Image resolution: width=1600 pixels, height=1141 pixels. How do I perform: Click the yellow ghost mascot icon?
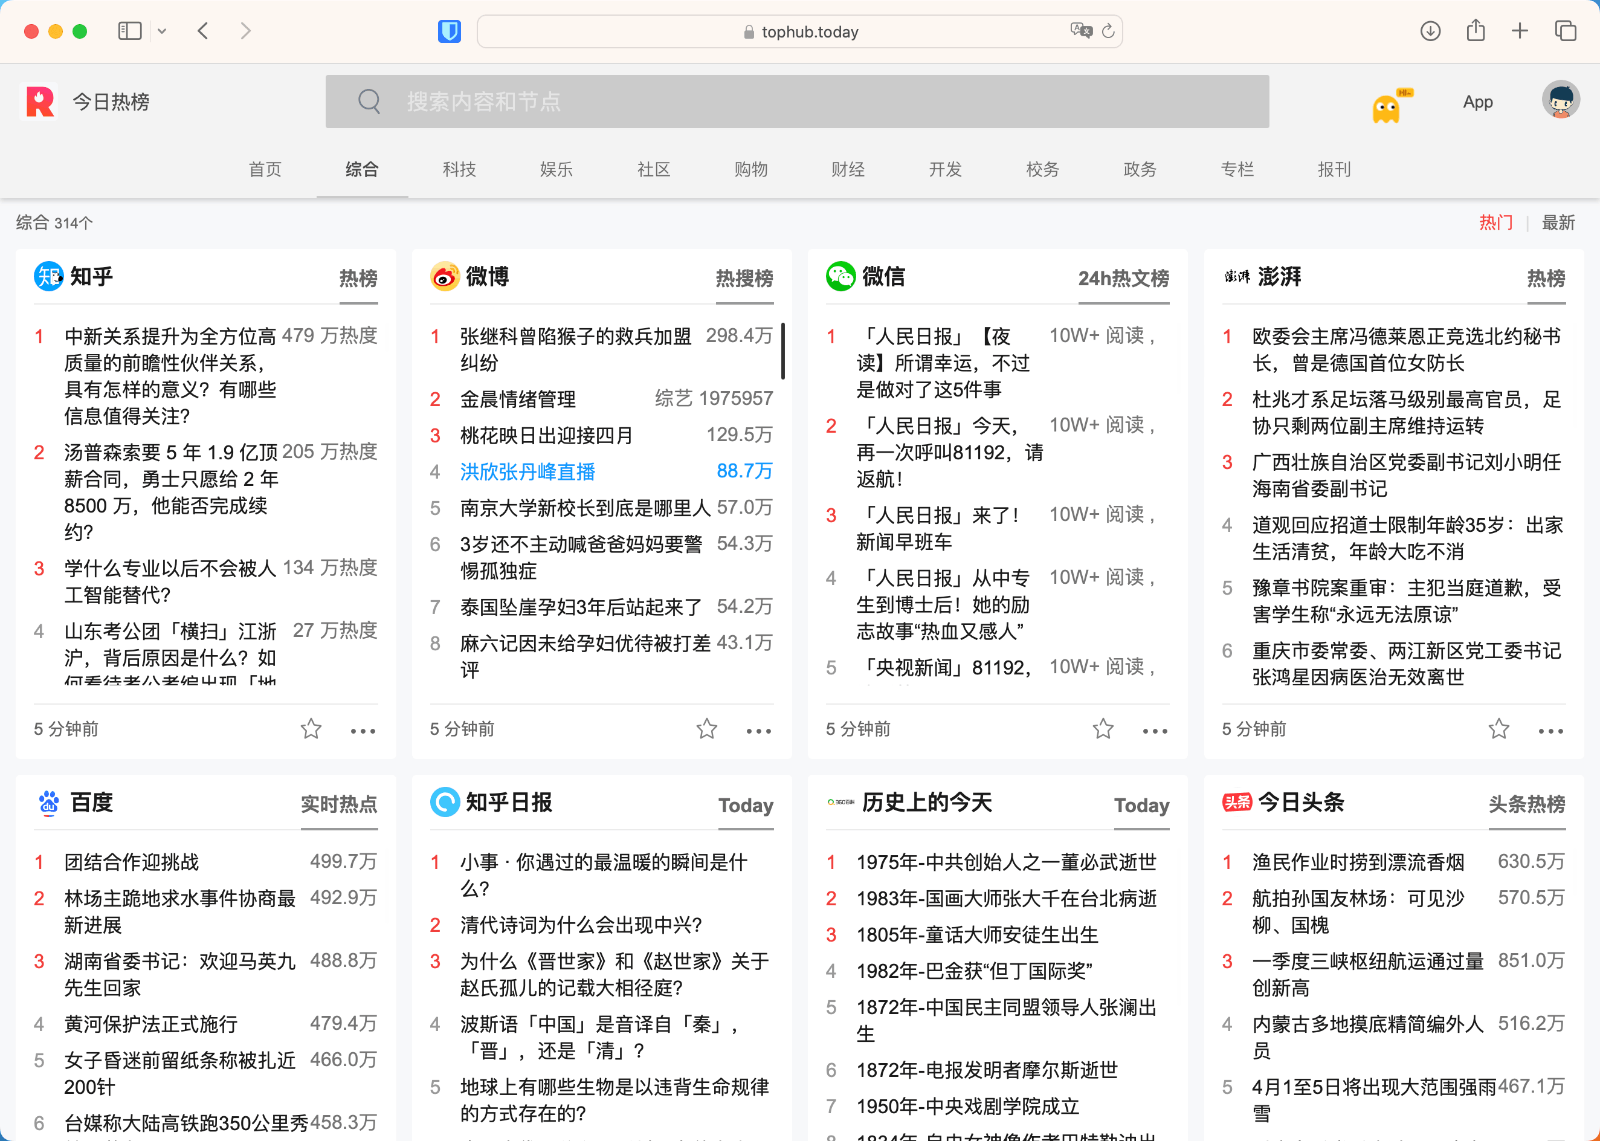coord(1387,107)
